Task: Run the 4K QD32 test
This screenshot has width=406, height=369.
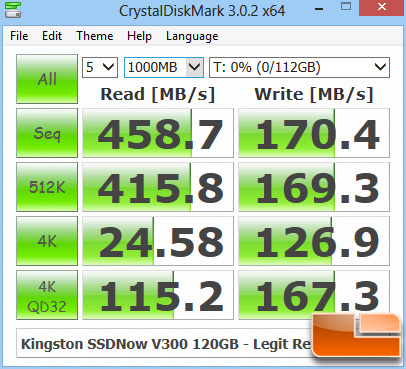Action: (x=47, y=295)
